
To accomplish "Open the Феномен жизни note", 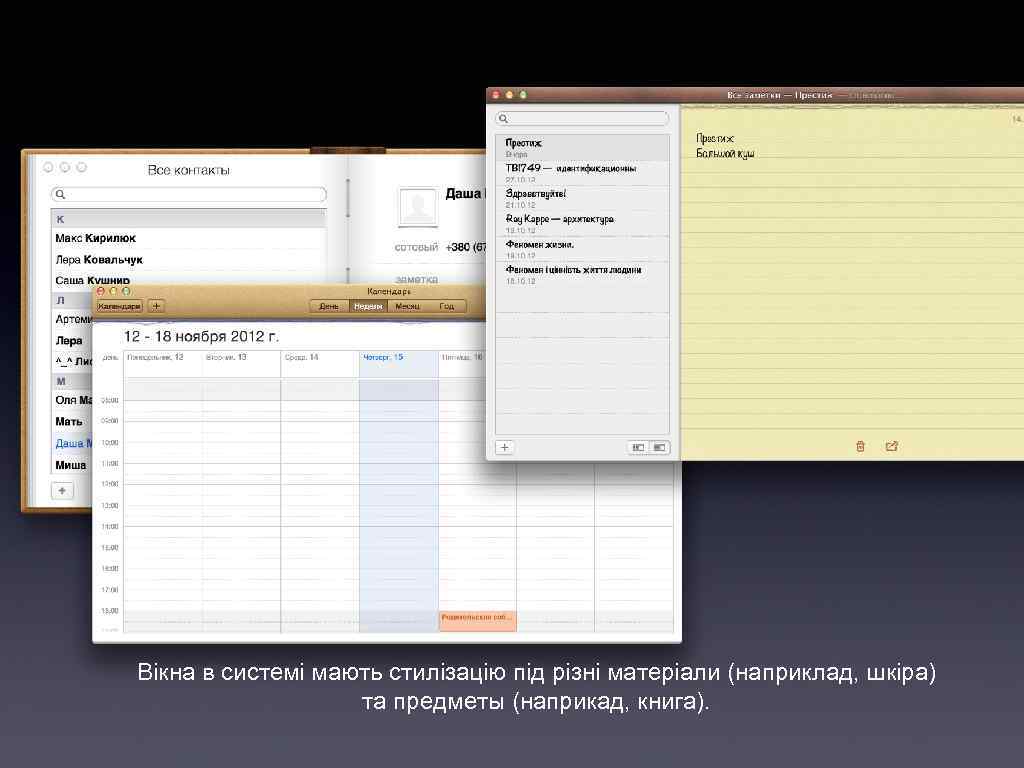I will (582, 249).
